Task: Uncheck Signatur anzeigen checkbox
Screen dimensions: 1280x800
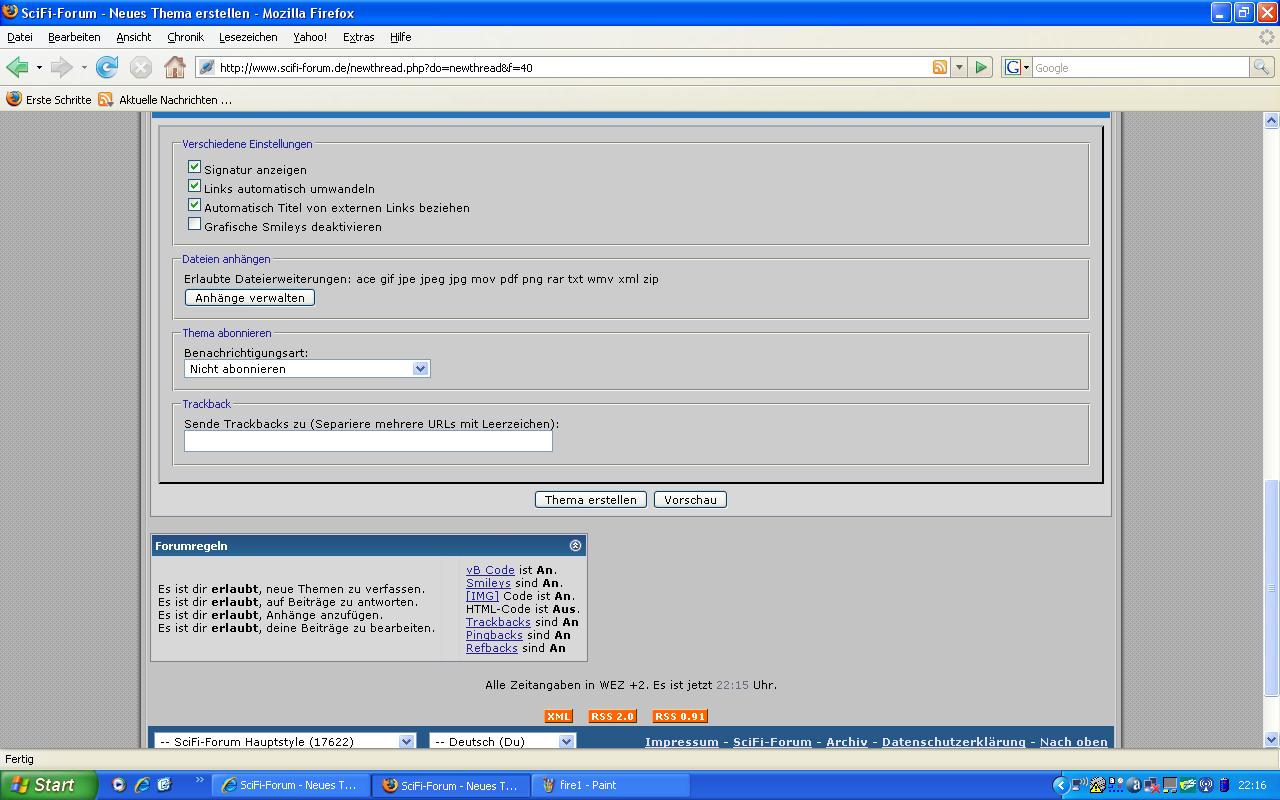Action: point(195,167)
